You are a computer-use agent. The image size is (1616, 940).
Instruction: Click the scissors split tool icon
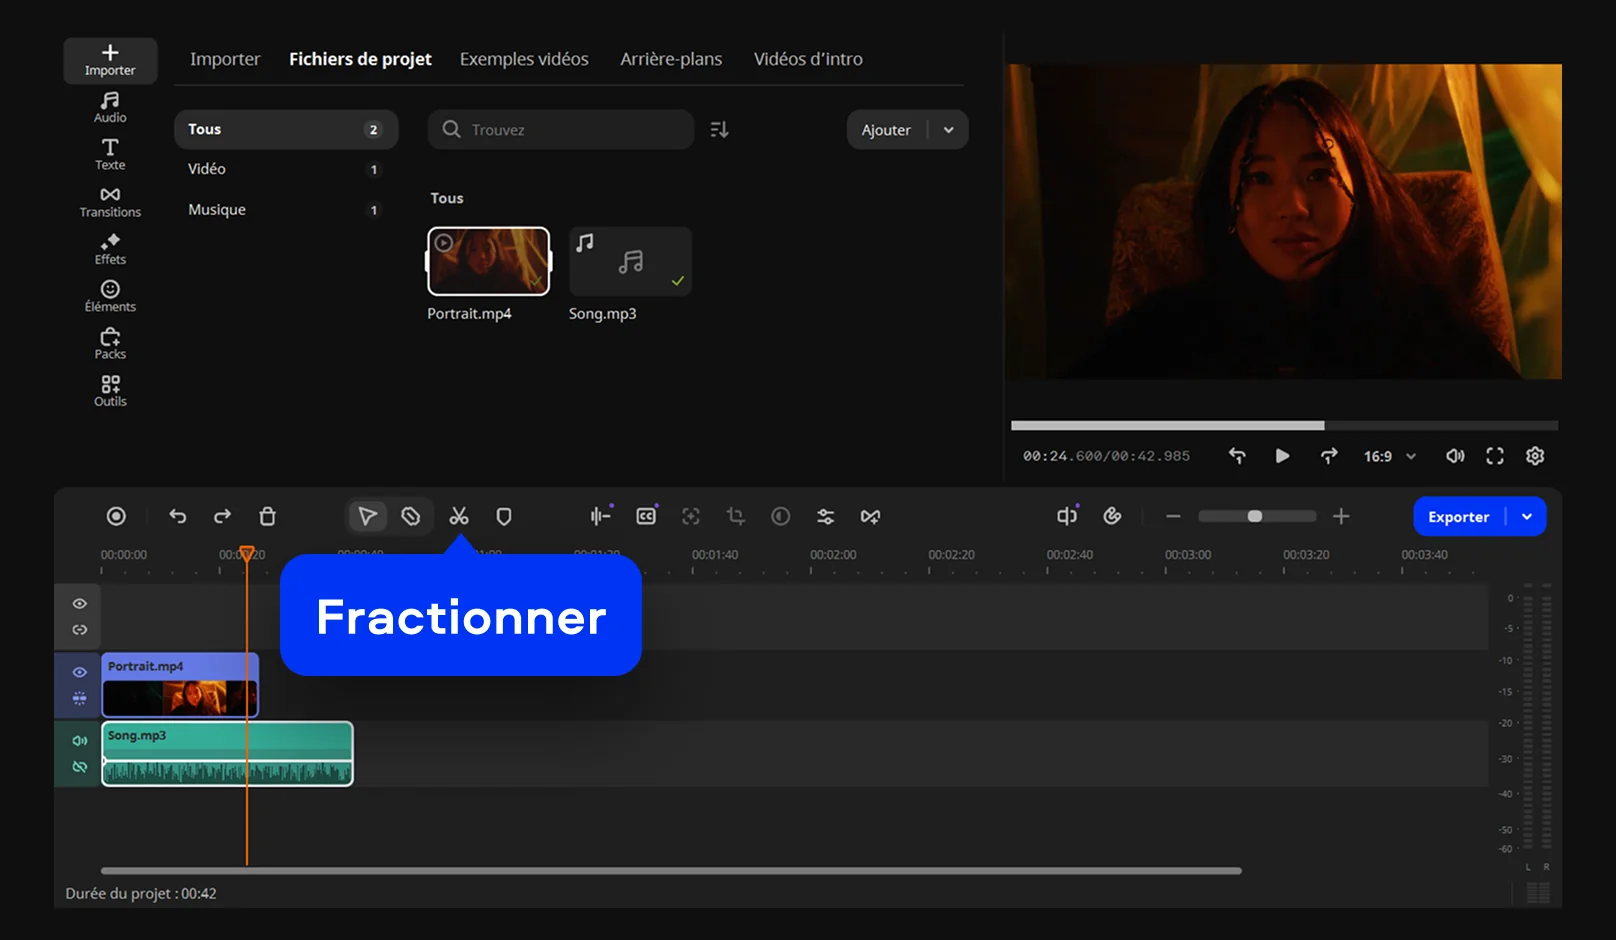[459, 516]
